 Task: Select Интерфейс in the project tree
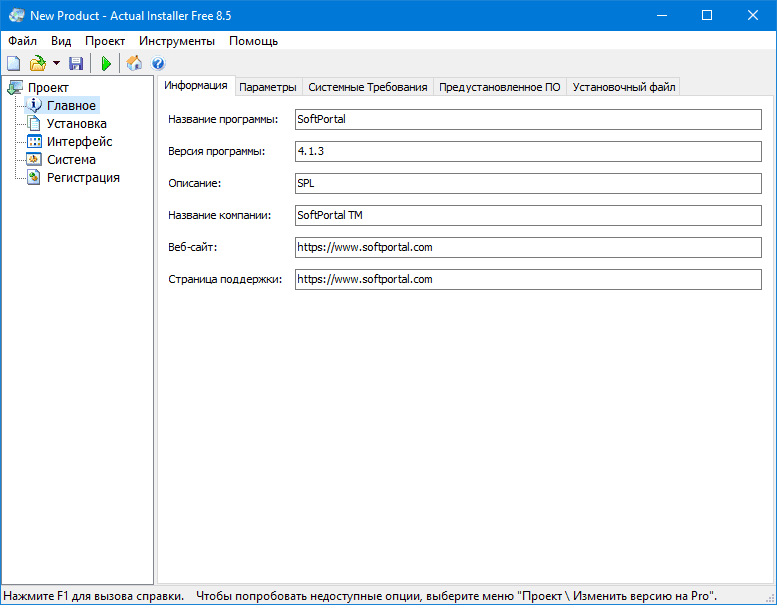pos(80,142)
